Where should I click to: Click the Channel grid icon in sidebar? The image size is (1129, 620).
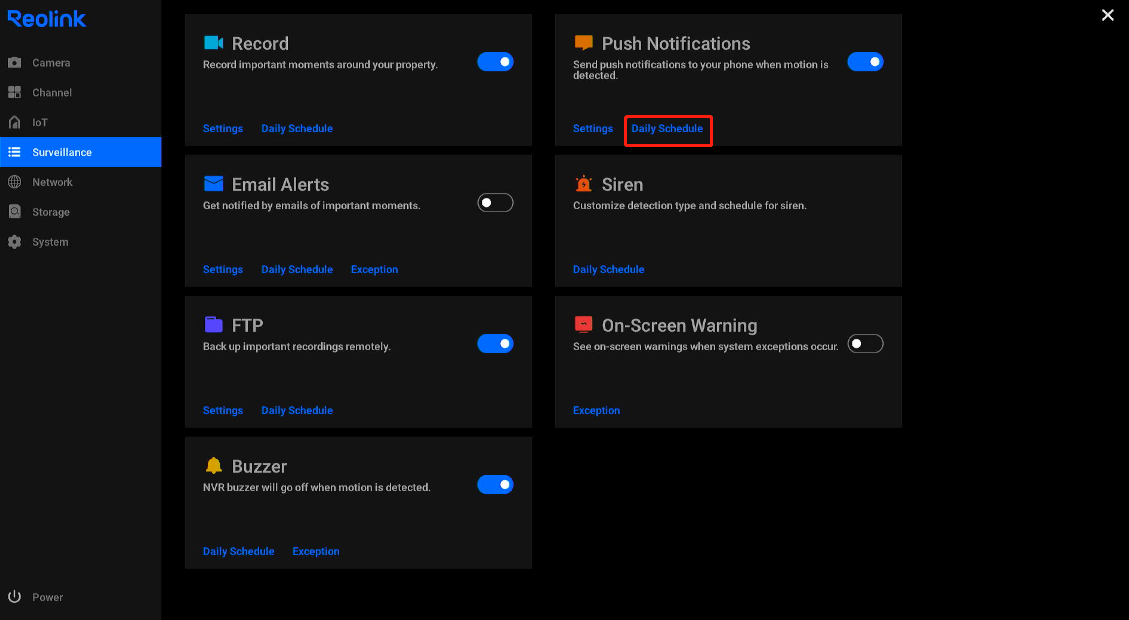pos(14,92)
